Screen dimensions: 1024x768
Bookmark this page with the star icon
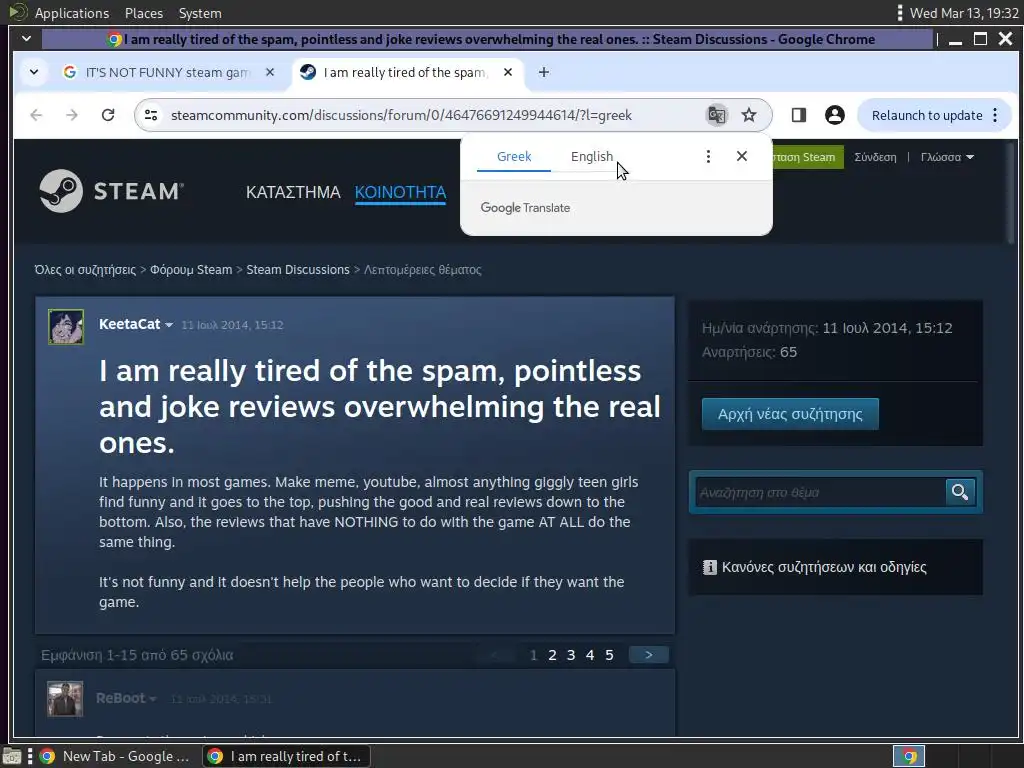748,115
